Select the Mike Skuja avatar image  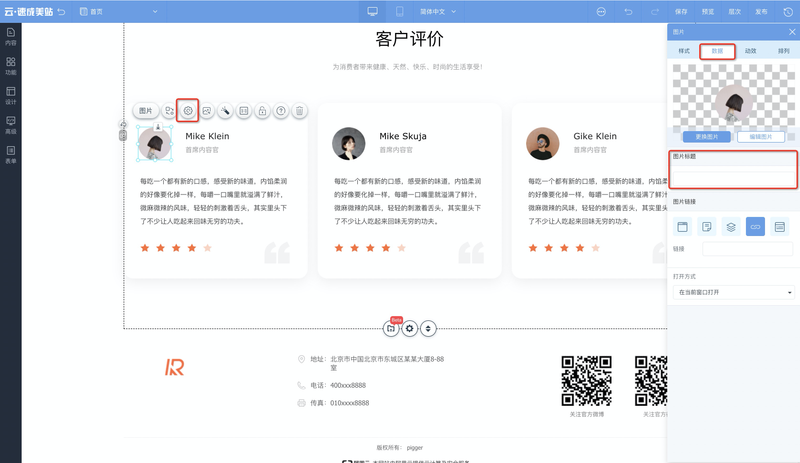click(x=348, y=143)
